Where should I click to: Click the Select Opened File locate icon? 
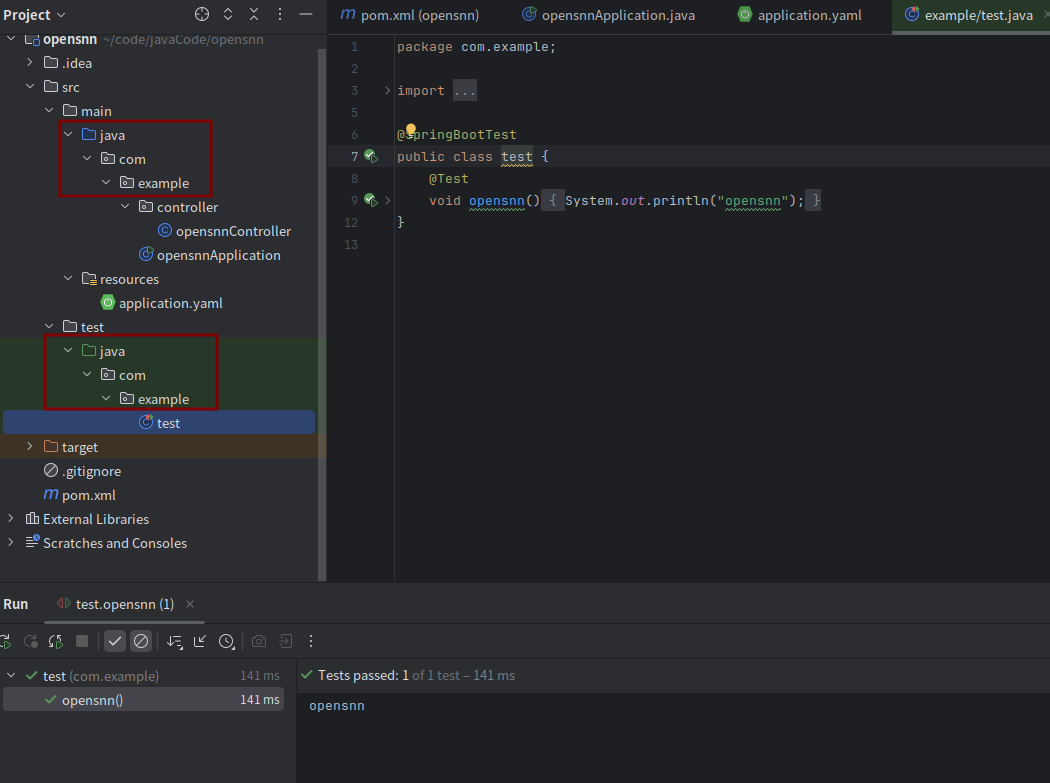point(202,14)
